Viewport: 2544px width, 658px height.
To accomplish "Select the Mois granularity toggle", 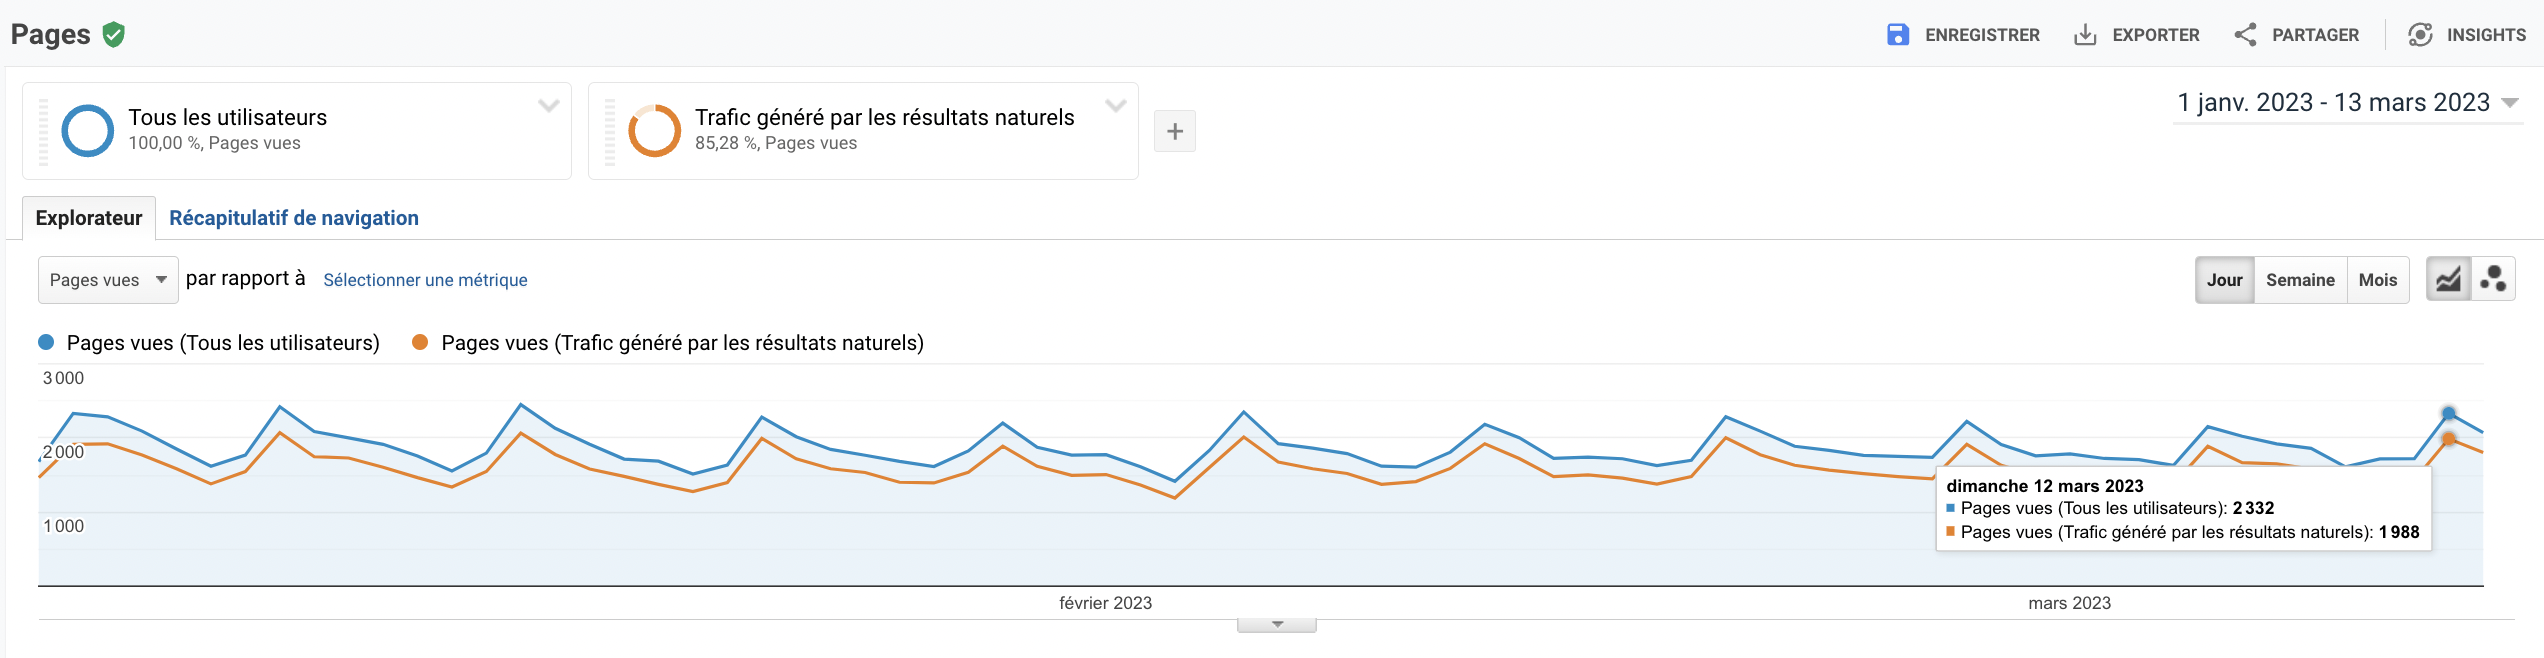I will (x=2377, y=280).
